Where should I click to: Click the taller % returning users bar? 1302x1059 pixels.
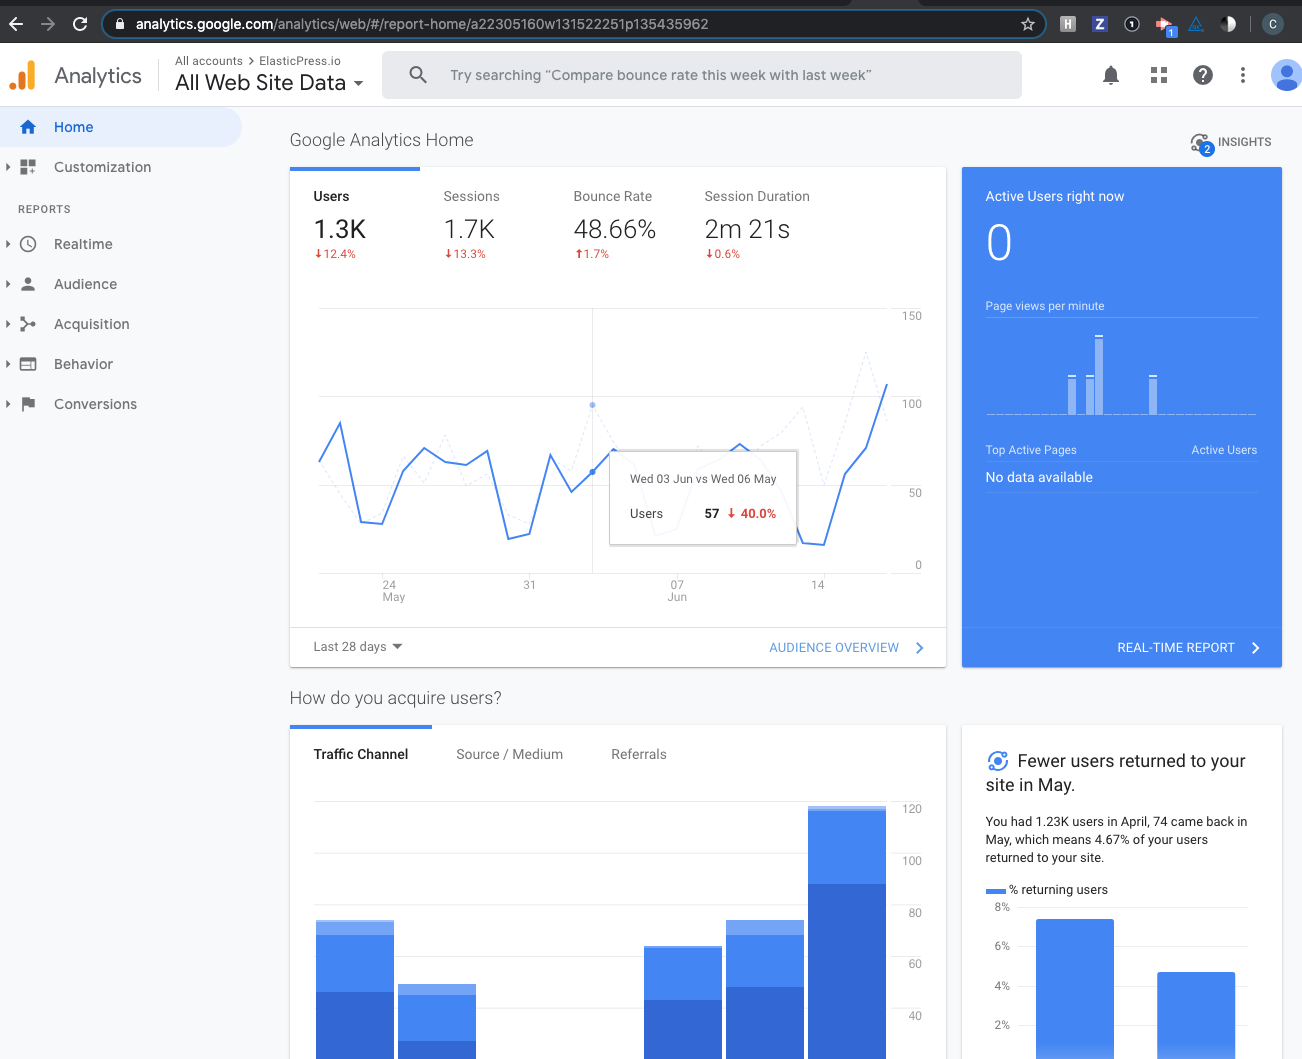(1075, 988)
